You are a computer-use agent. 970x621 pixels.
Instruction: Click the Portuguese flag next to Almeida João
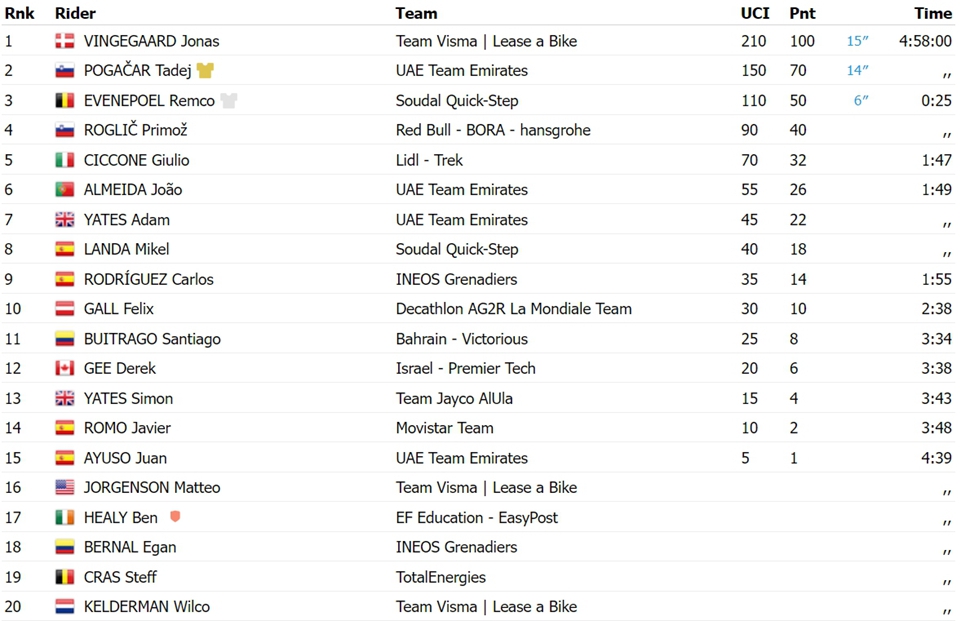pyautogui.click(x=65, y=190)
